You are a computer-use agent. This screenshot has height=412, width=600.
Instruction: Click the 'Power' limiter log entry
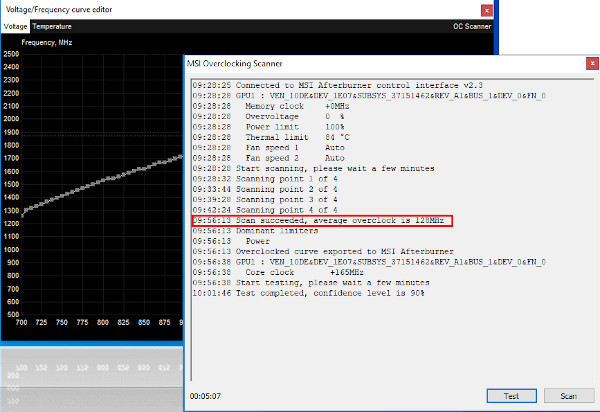coord(231,241)
